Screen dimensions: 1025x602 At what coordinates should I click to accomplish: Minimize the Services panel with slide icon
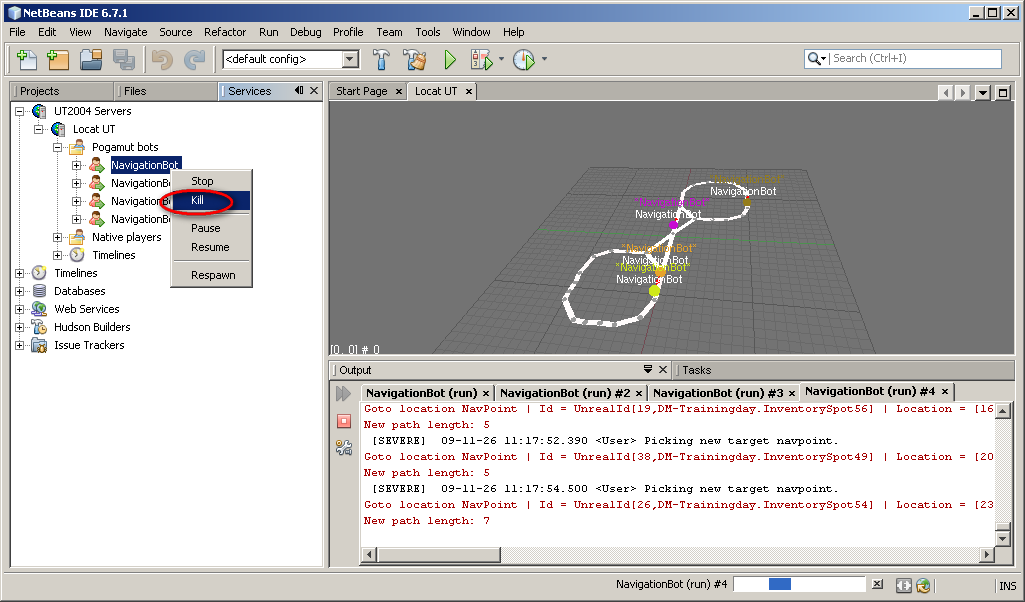click(299, 90)
